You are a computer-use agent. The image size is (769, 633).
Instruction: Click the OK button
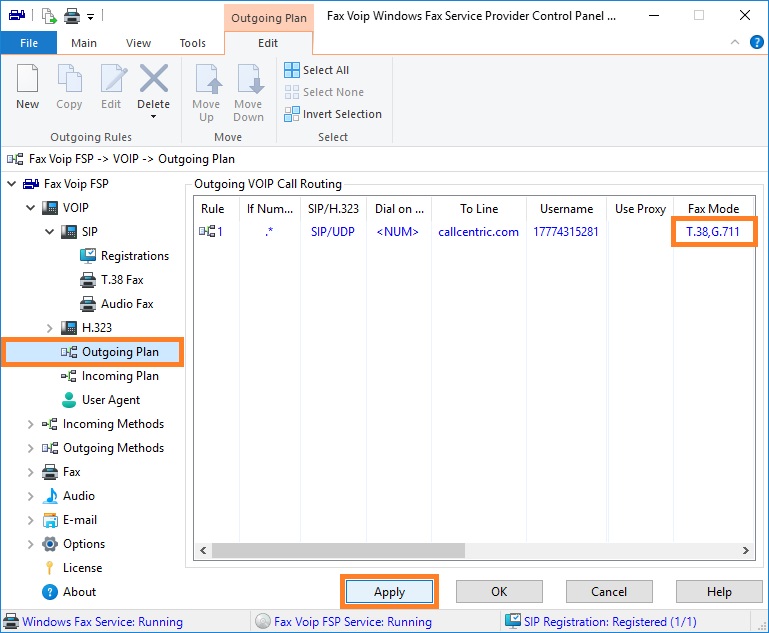(499, 592)
